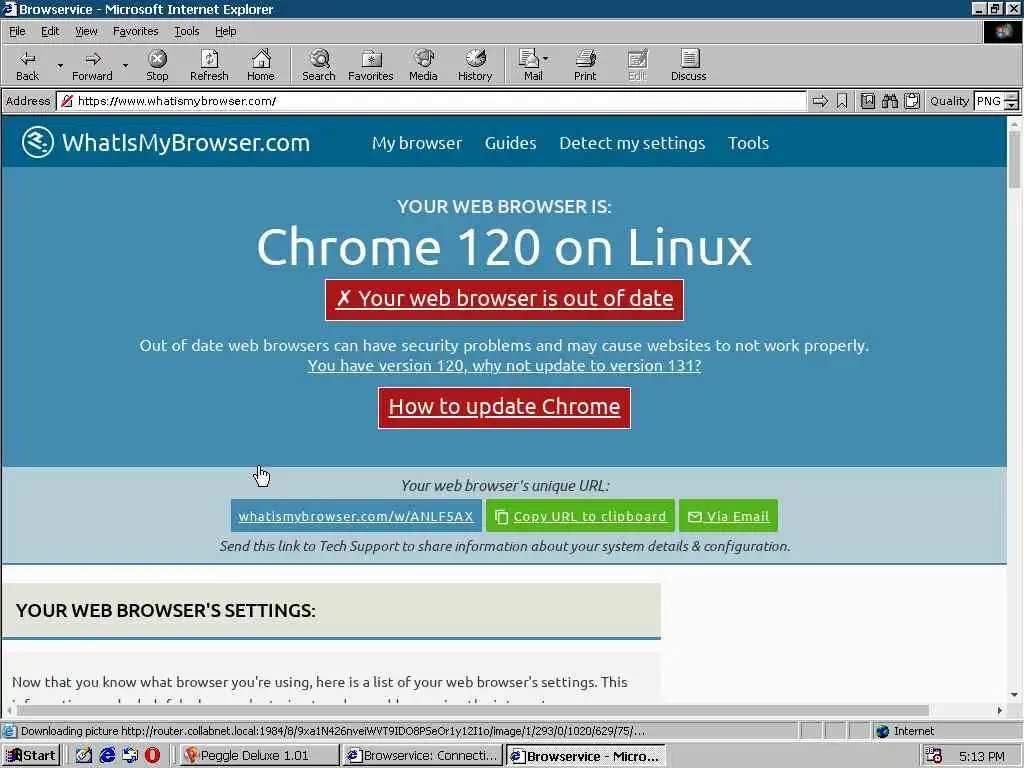Click the system tray icon near clock

pos(934,756)
